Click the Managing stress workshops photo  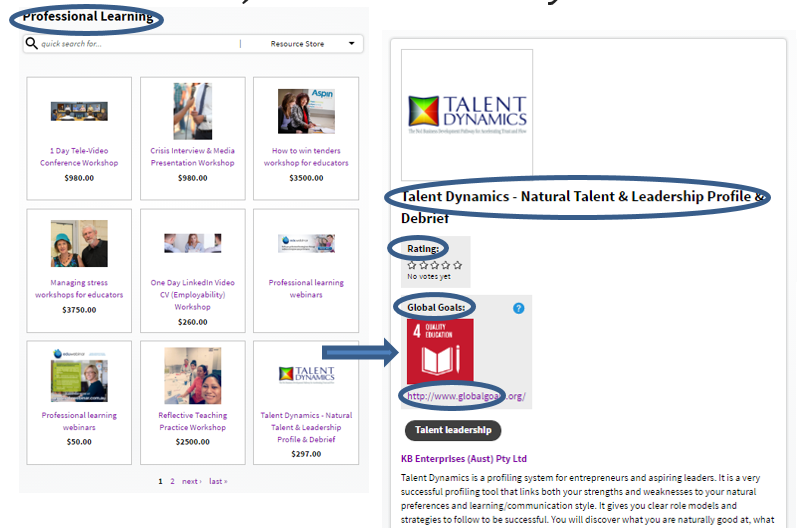tap(79, 243)
